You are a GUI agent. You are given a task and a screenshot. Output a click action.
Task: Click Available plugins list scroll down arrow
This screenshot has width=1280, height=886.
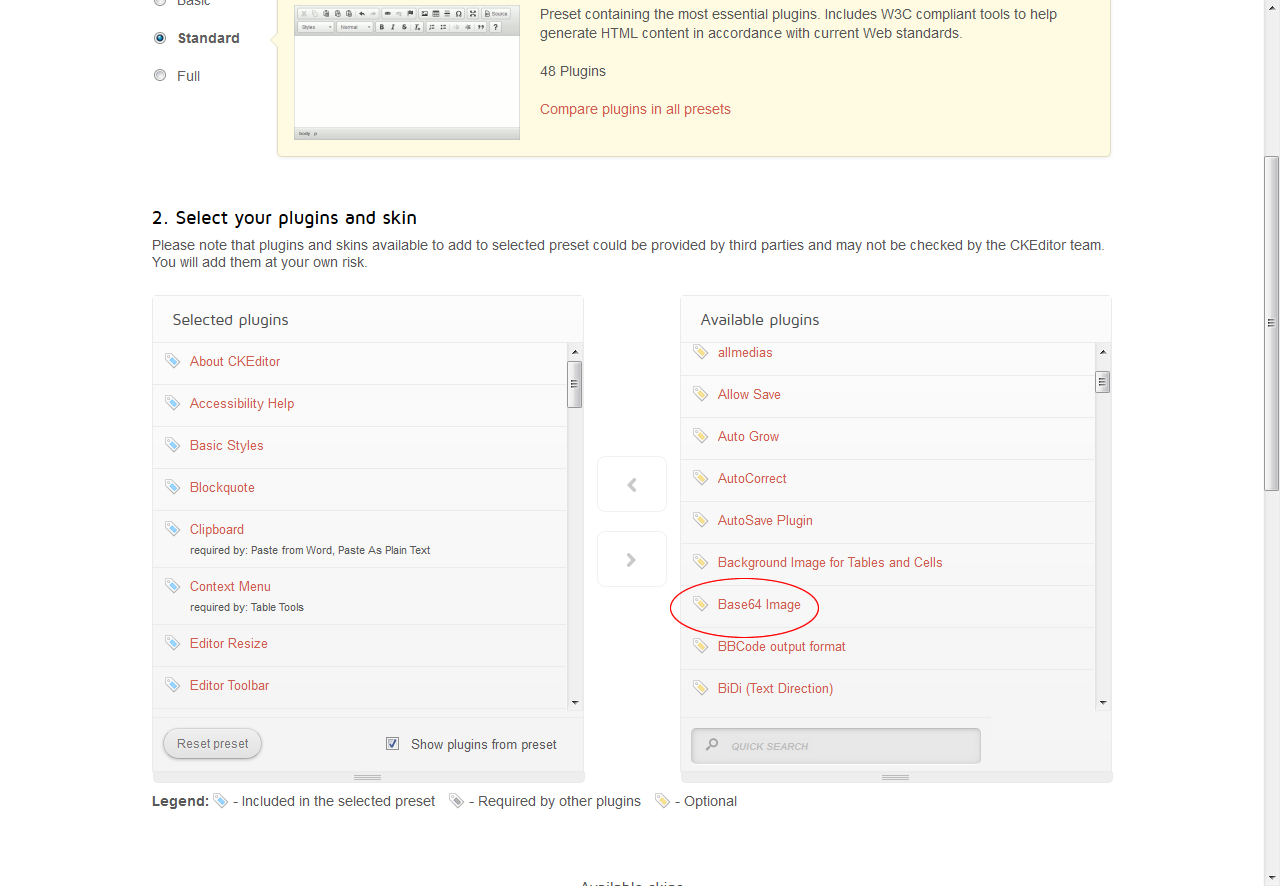point(1103,703)
